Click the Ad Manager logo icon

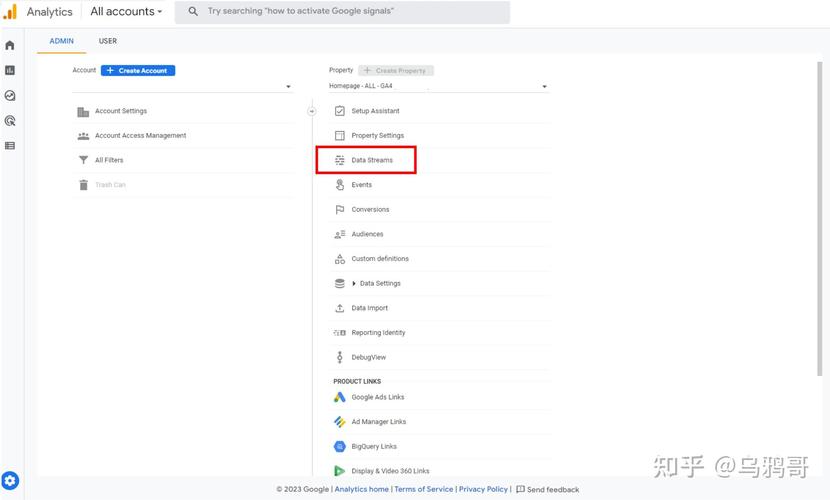coord(340,422)
